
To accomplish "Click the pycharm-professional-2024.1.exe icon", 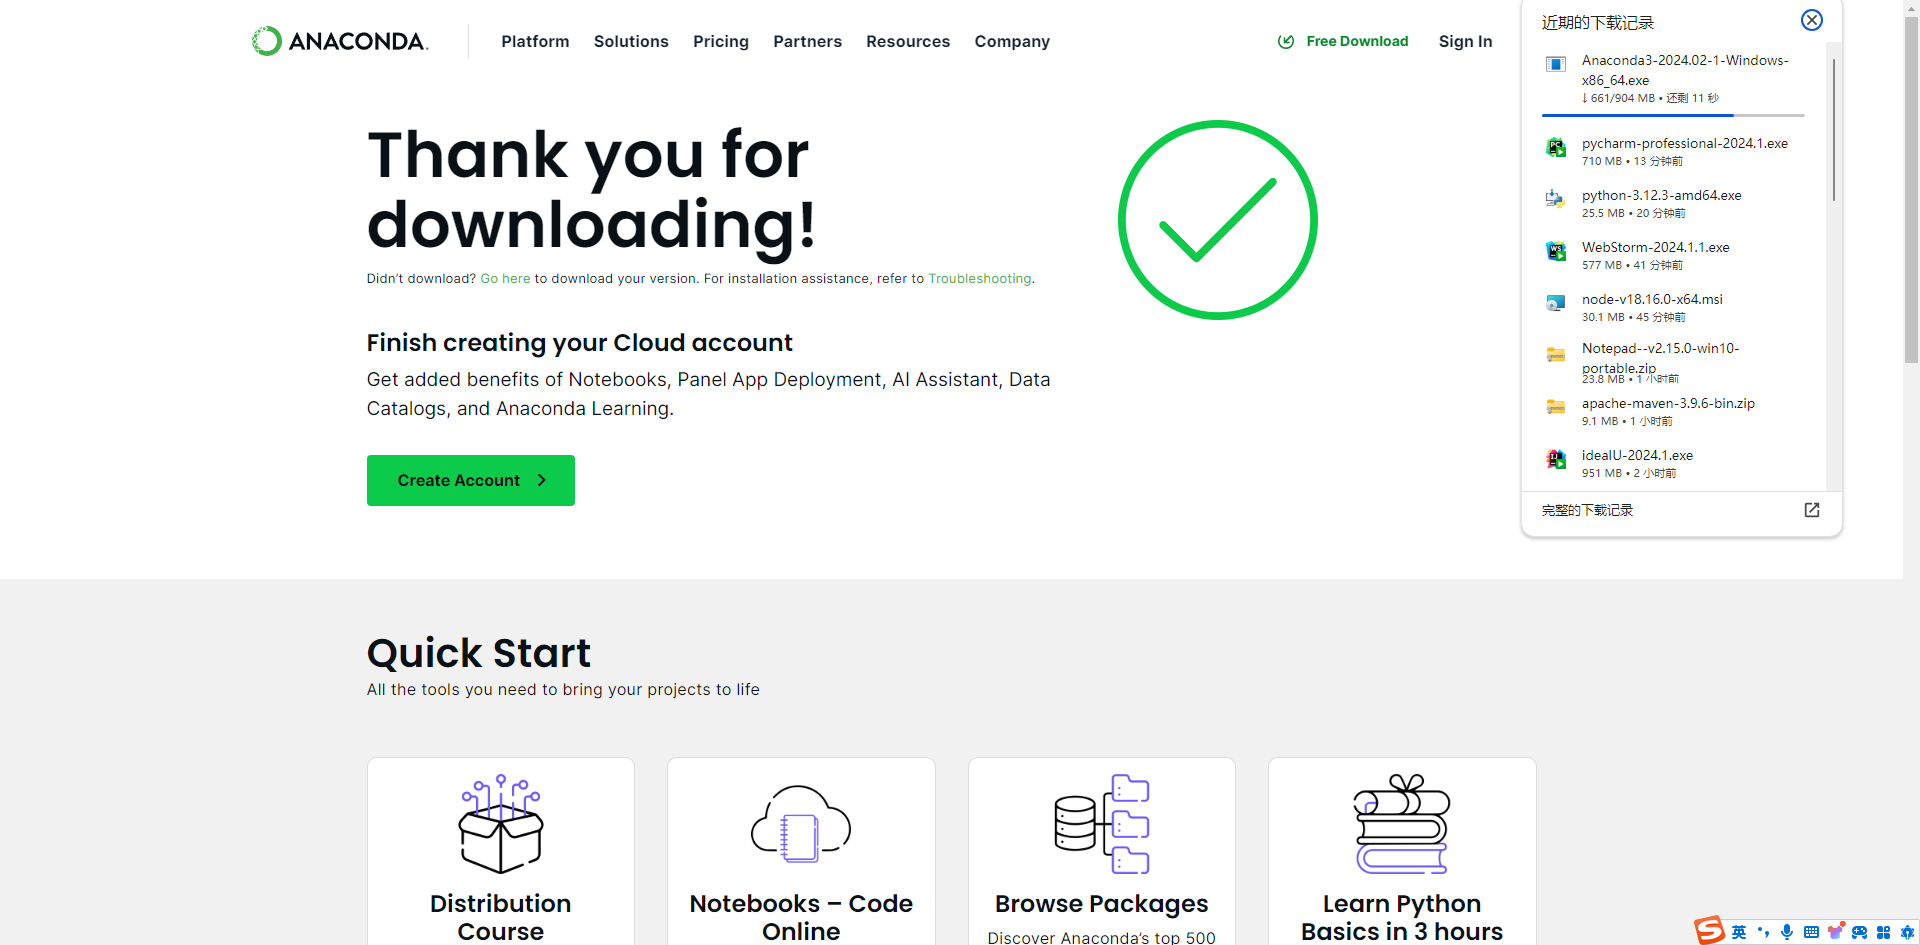I will pyautogui.click(x=1556, y=148).
